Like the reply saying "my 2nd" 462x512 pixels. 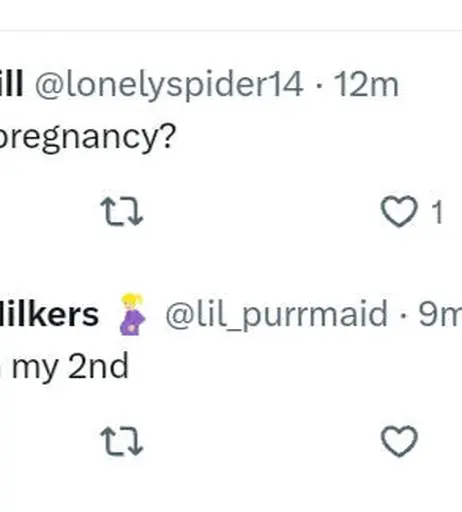pyautogui.click(x=399, y=441)
